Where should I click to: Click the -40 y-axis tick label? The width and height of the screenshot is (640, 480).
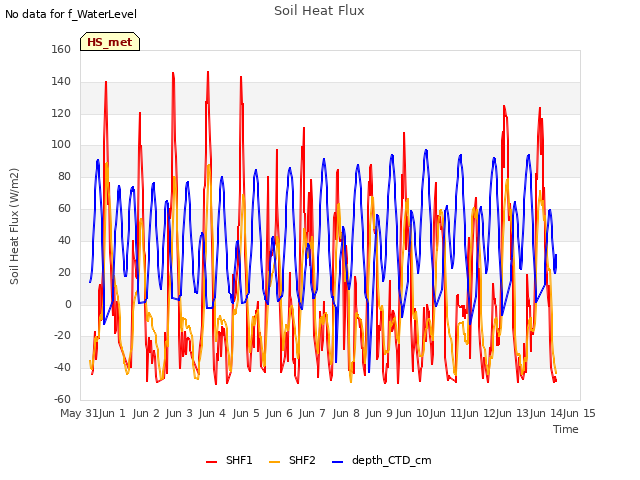pyautogui.click(x=62, y=367)
